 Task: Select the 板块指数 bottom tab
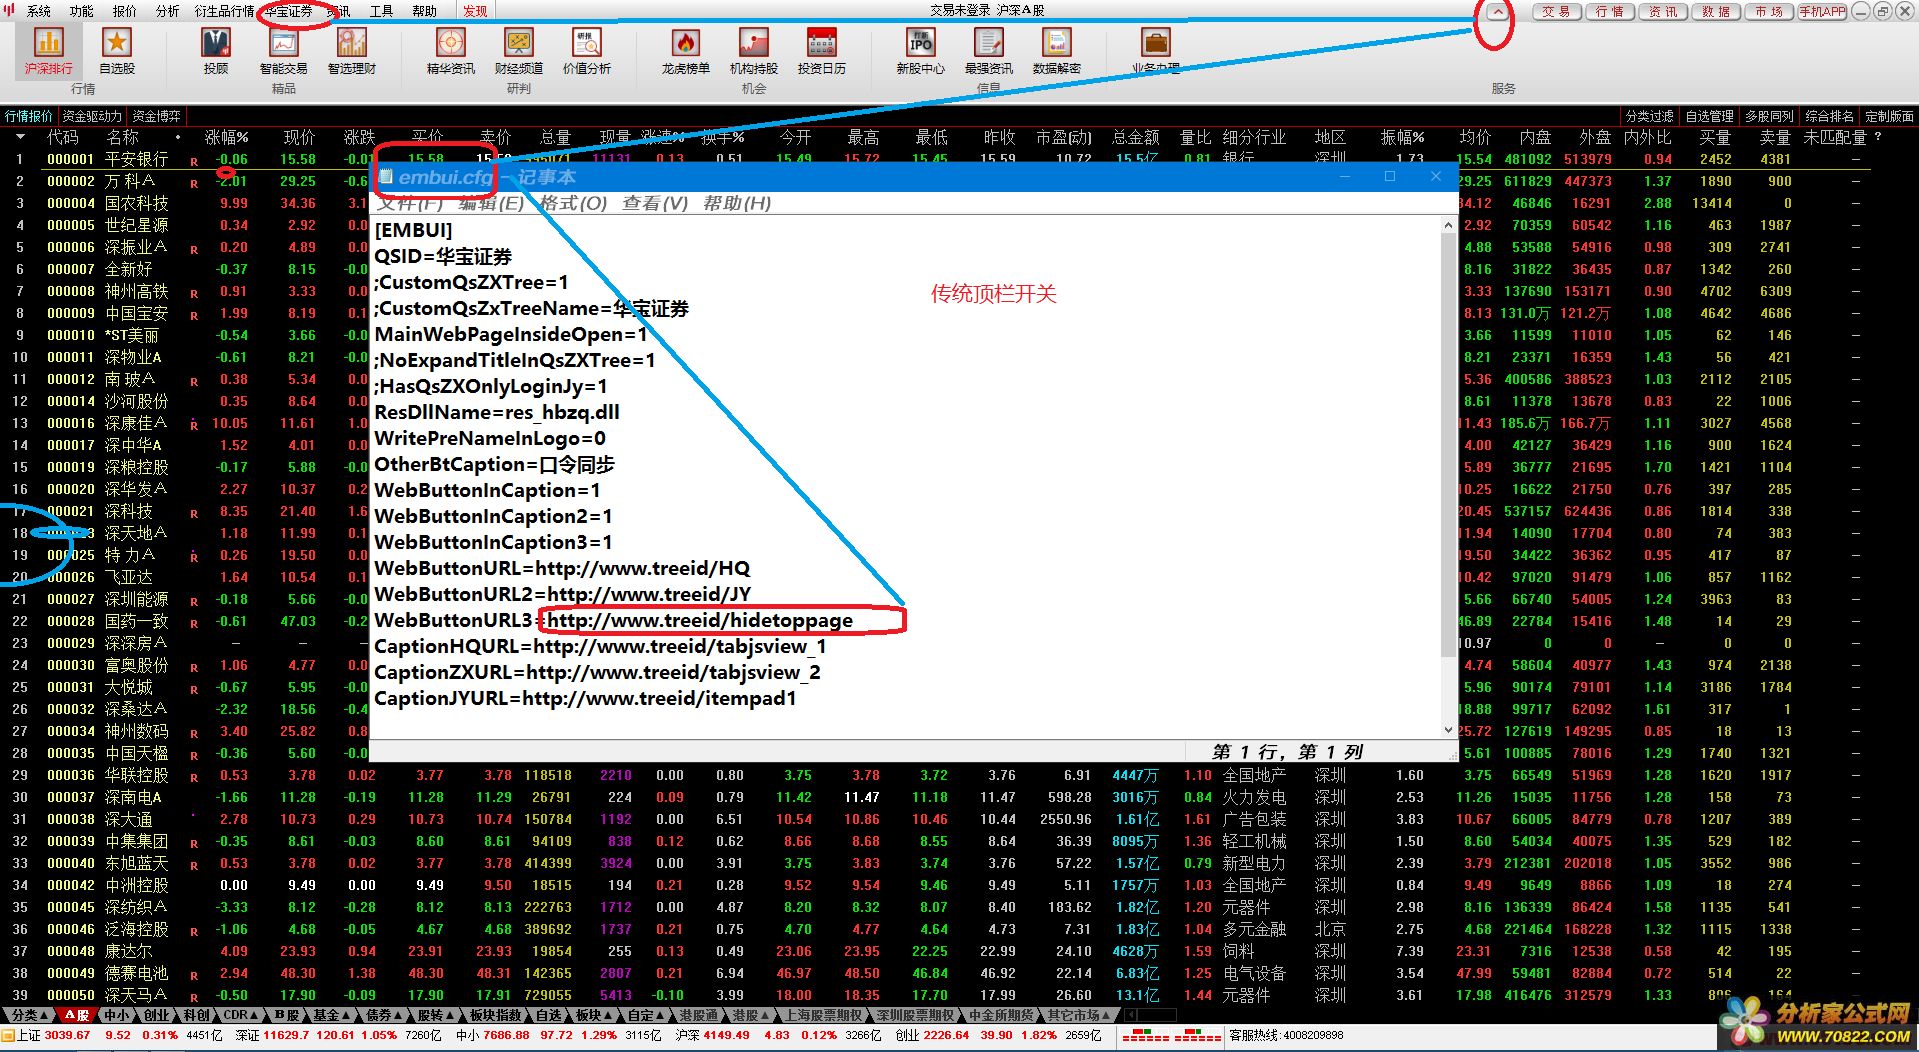(x=496, y=1015)
